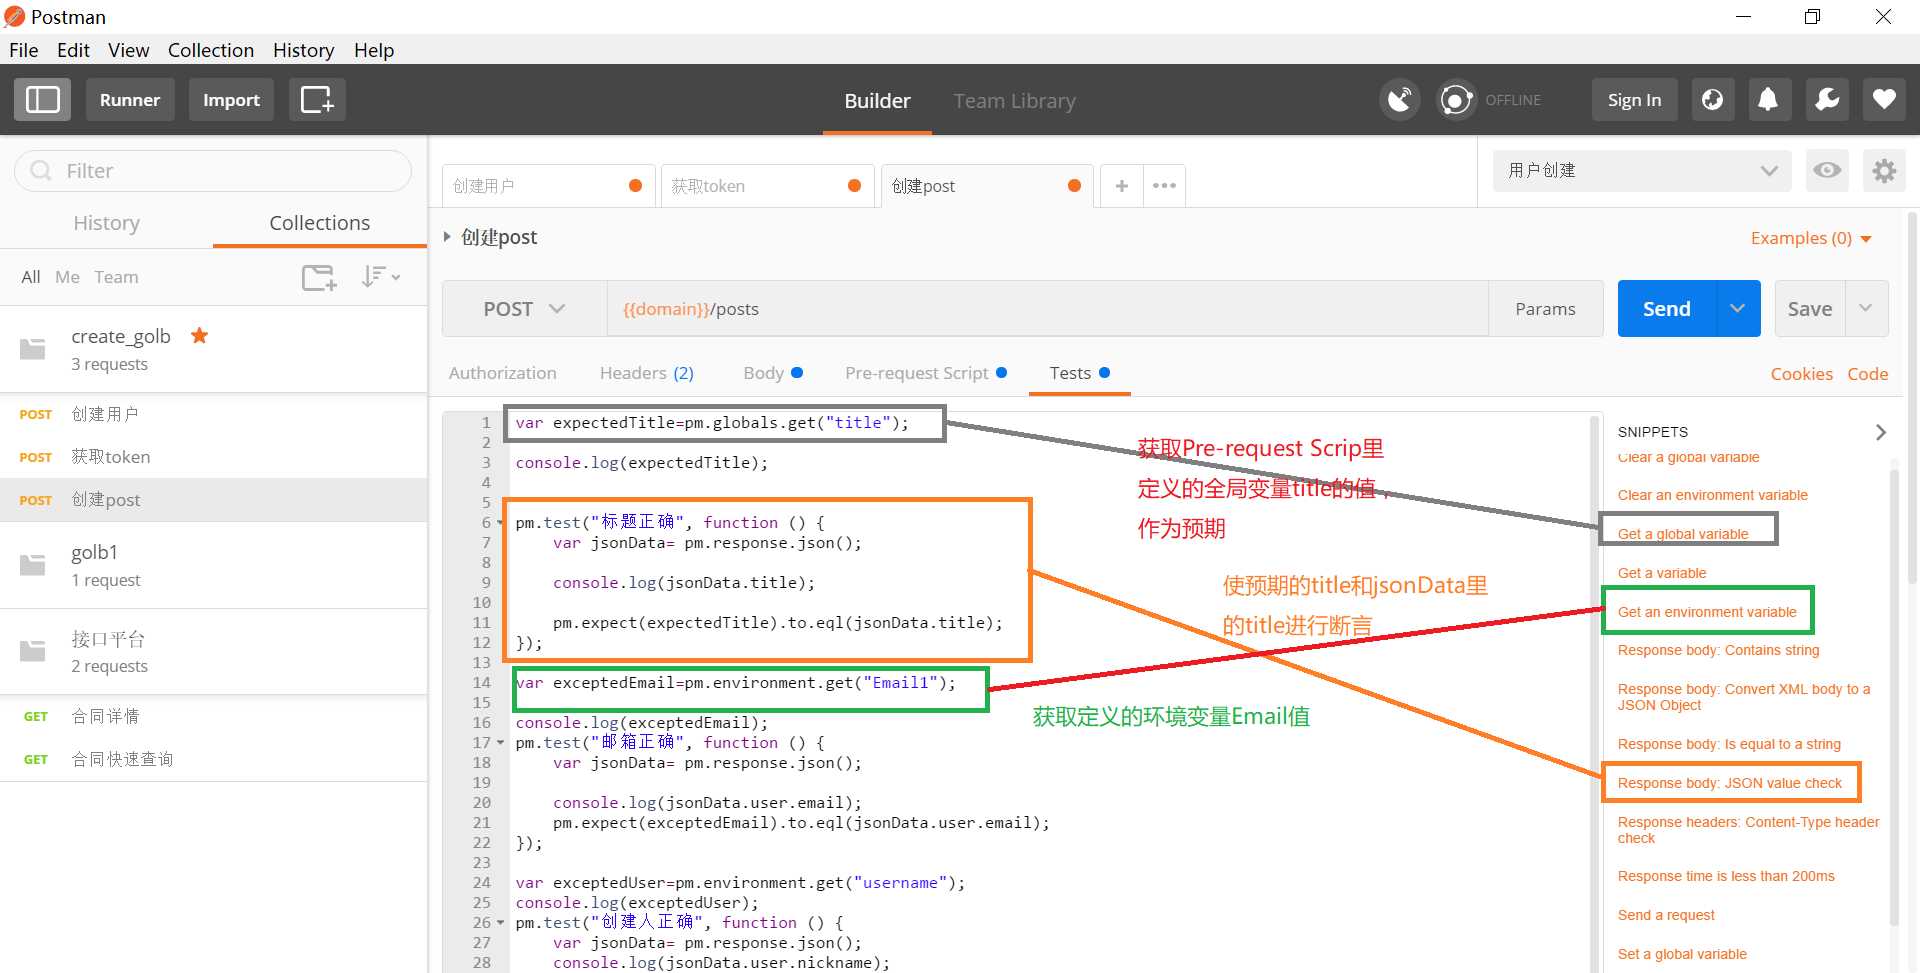Click the sync status OFFLINE icon
The image size is (1920, 973).
point(1457,100)
